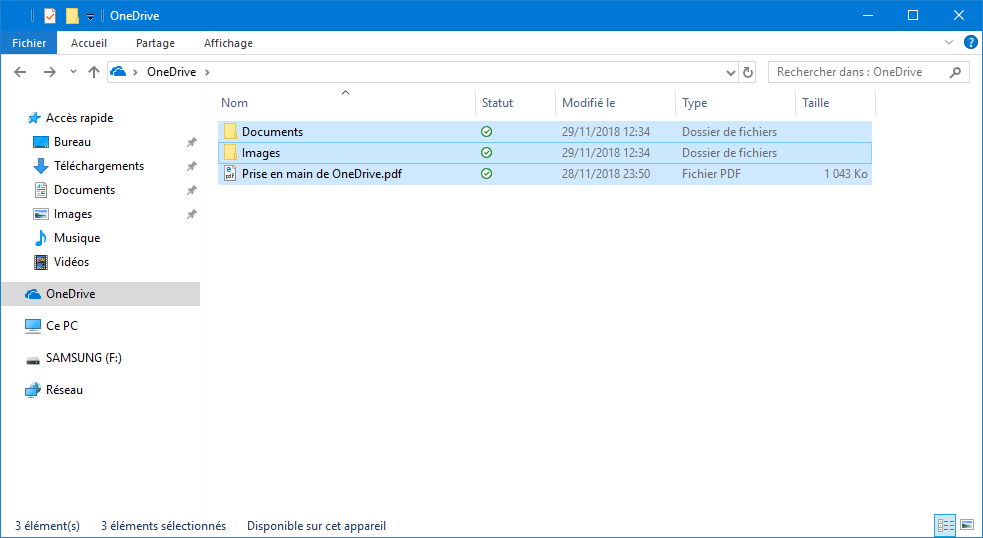Click the Fichier PDF type cell
This screenshot has height=538, width=983.
click(711, 174)
